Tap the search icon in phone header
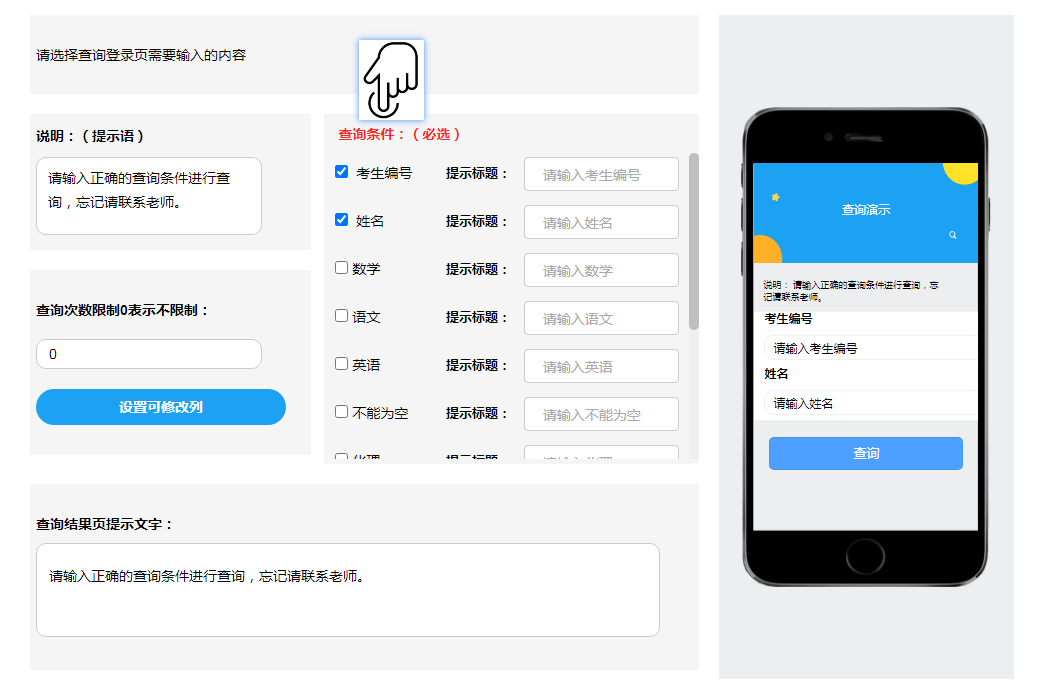 [952, 235]
